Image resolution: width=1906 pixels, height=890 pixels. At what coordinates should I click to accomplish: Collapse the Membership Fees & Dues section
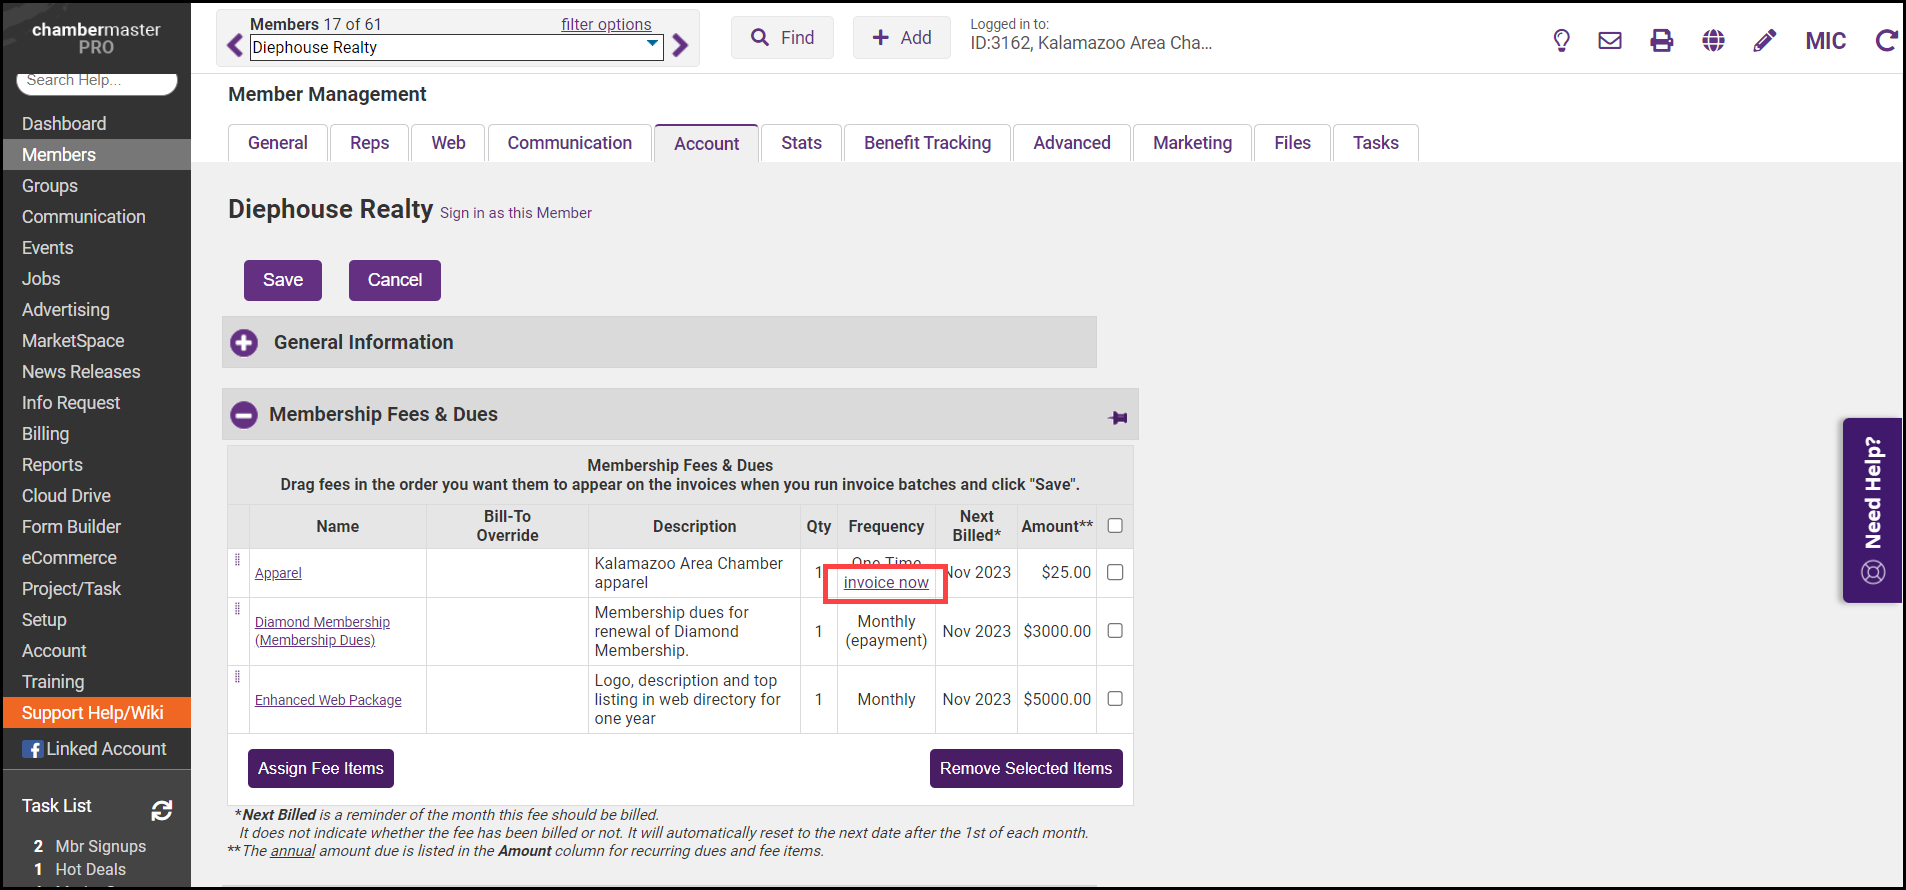(x=244, y=415)
